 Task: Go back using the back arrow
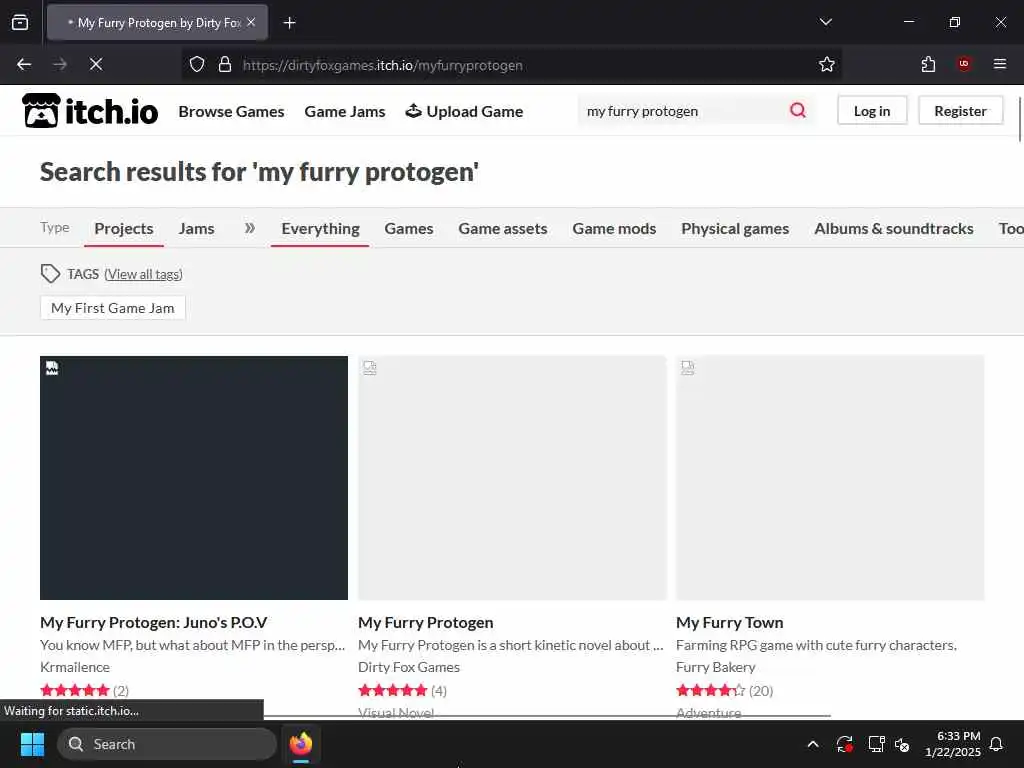coord(24,64)
